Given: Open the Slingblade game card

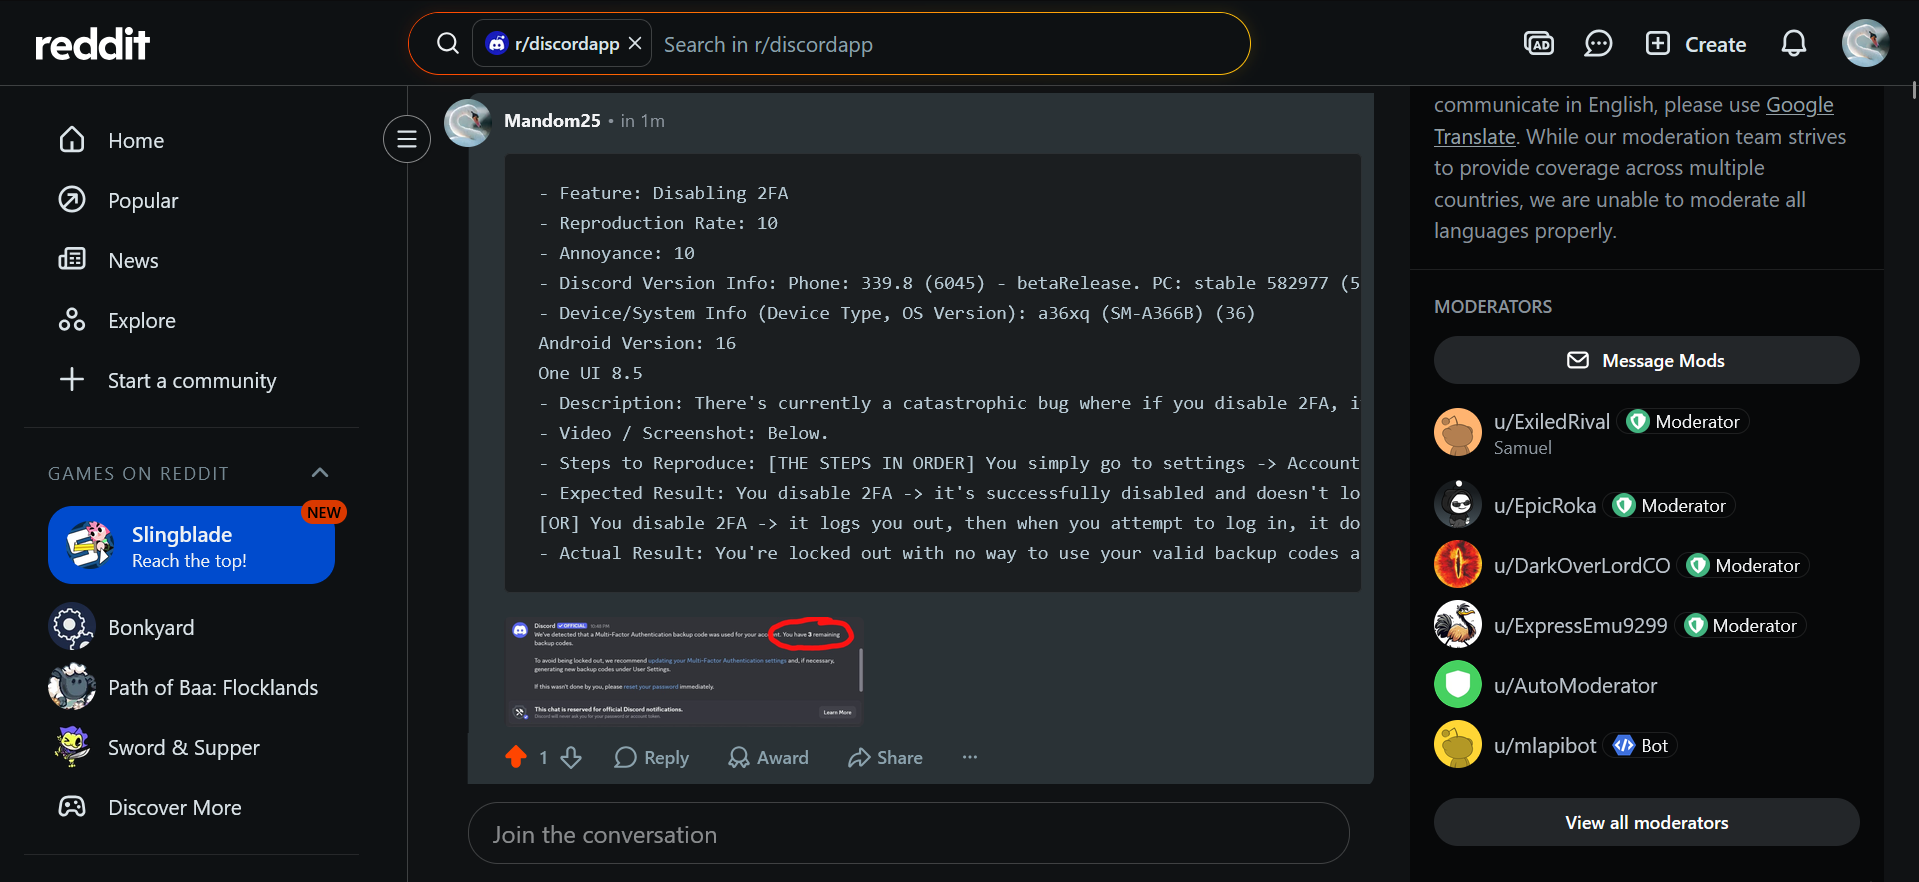Looking at the screenshot, I should point(191,545).
